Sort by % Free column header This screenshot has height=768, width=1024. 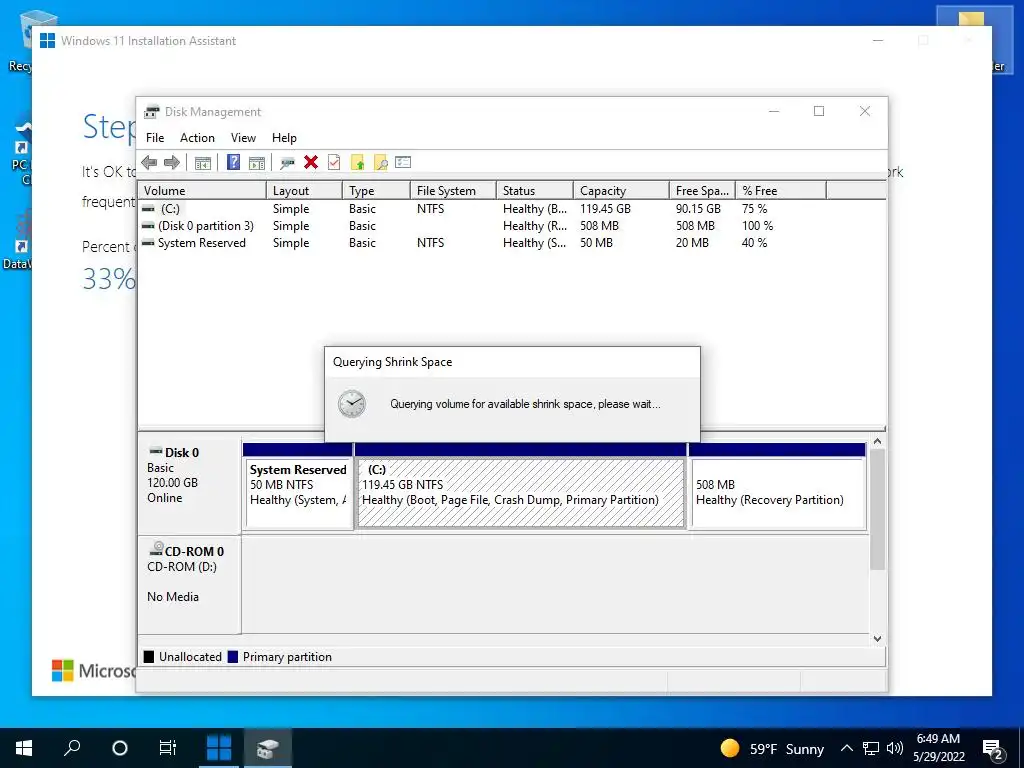781,191
